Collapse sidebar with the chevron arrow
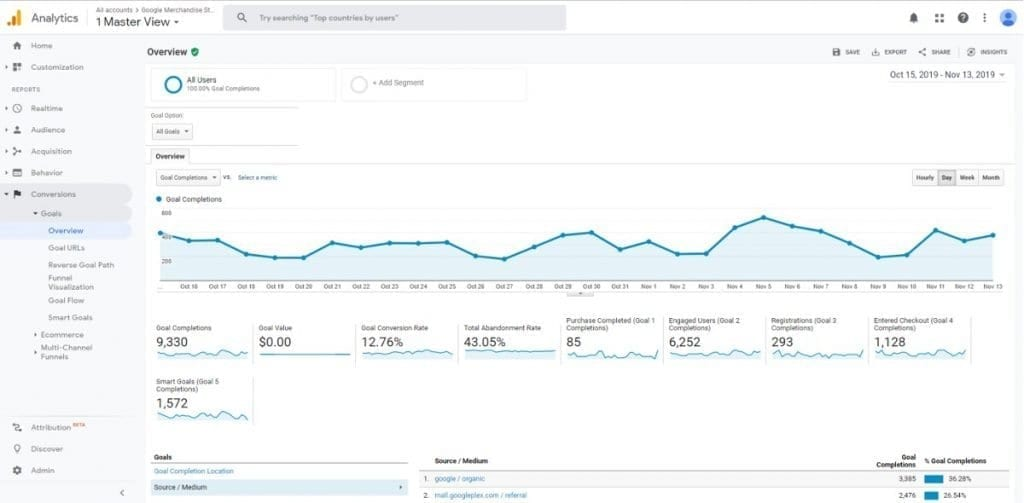Viewport: 1024px width, 503px height. 122,493
